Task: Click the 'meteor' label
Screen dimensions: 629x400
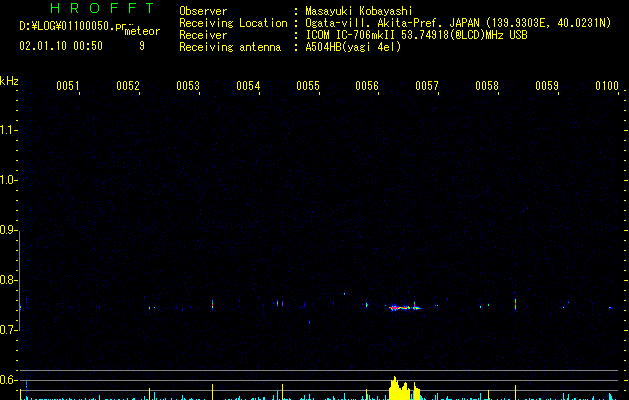Action: pos(142,31)
